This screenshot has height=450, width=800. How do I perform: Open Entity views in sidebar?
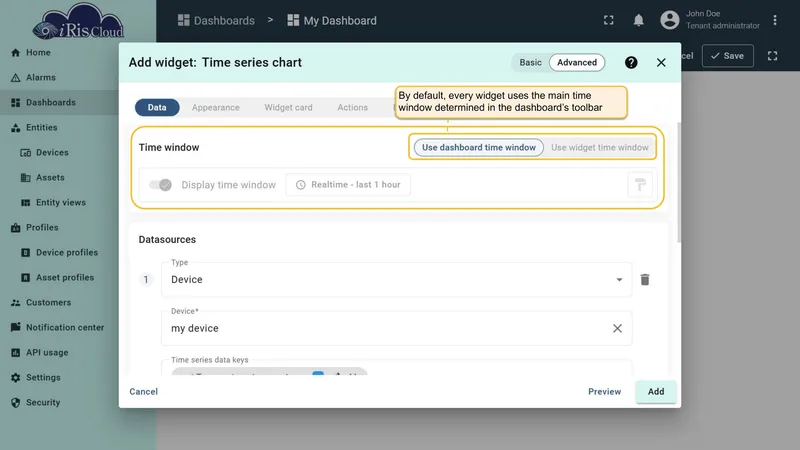59,203
